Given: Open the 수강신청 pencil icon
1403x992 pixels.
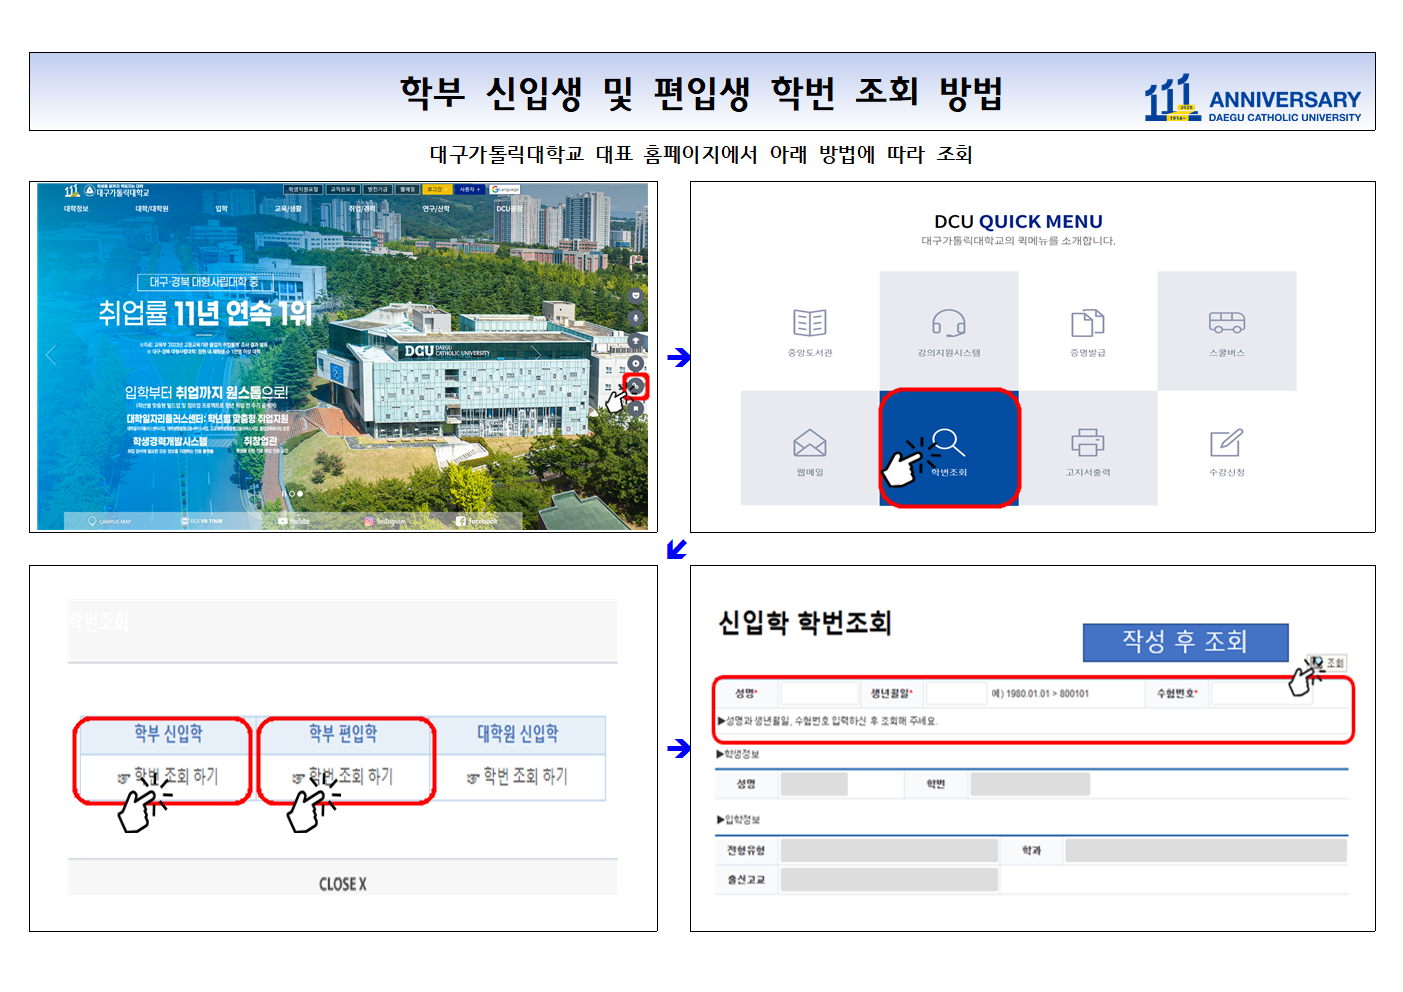Looking at the screenshot, I should point(1226,443).
